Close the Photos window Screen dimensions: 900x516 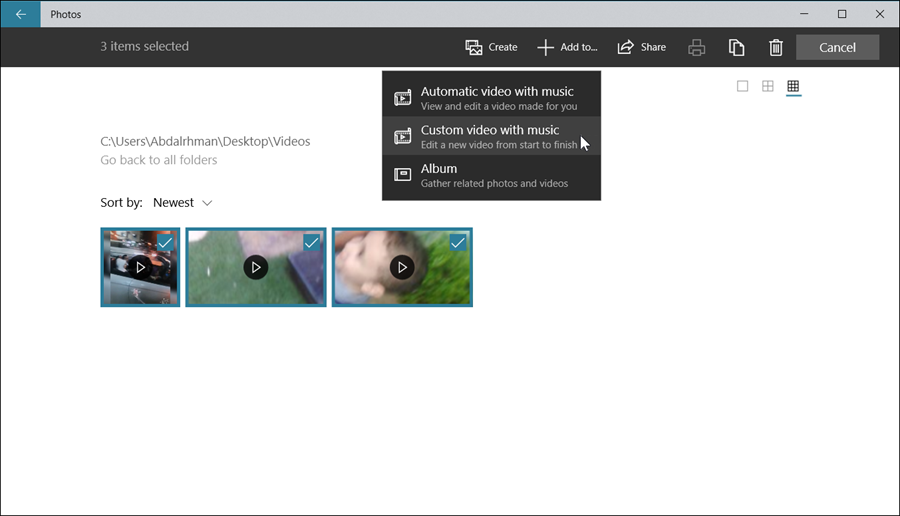(x=880, y=14)
